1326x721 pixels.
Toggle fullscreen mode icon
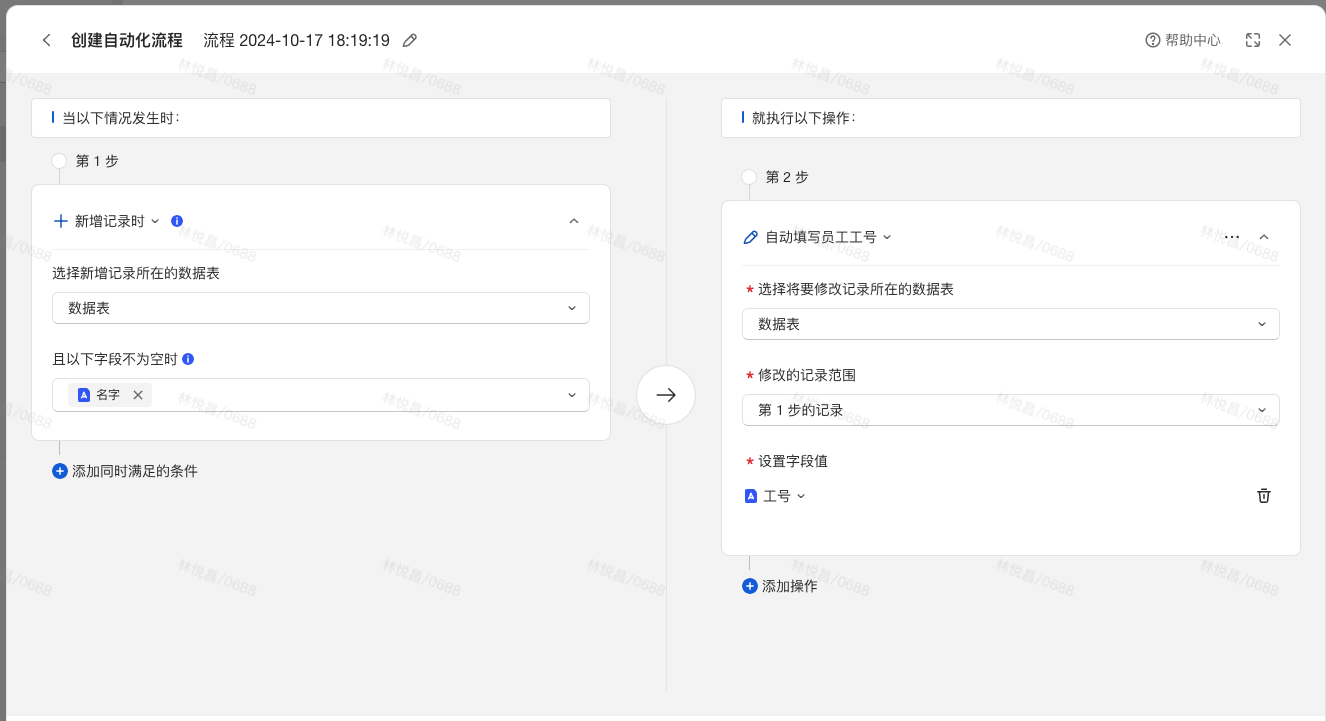pos(1253,40)
